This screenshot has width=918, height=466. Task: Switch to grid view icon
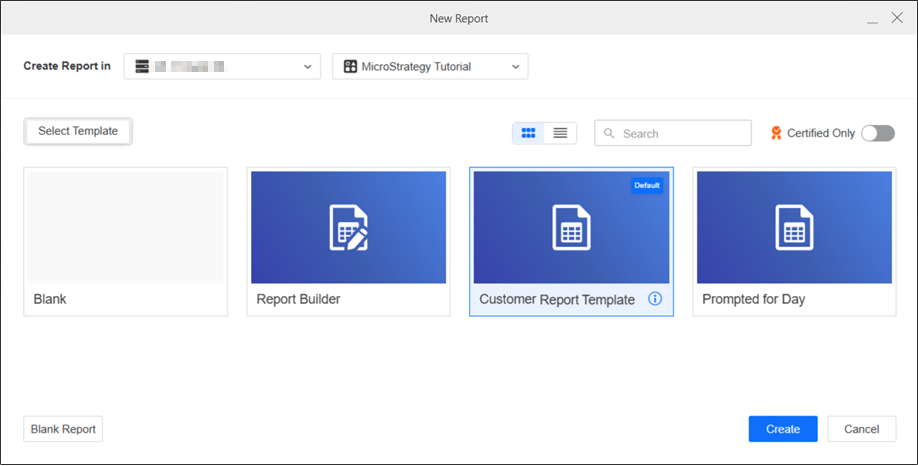[x=529, y=133]
